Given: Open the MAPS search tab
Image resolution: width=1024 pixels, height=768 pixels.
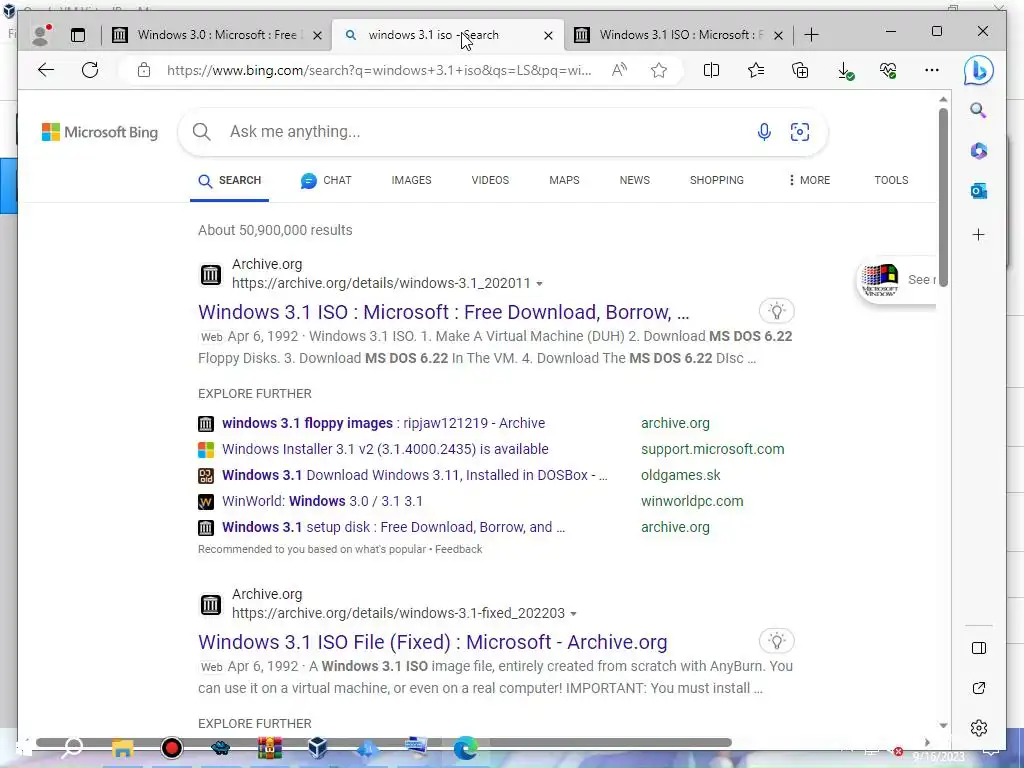Looking at the screenshot, I should [x=564, y=180].
